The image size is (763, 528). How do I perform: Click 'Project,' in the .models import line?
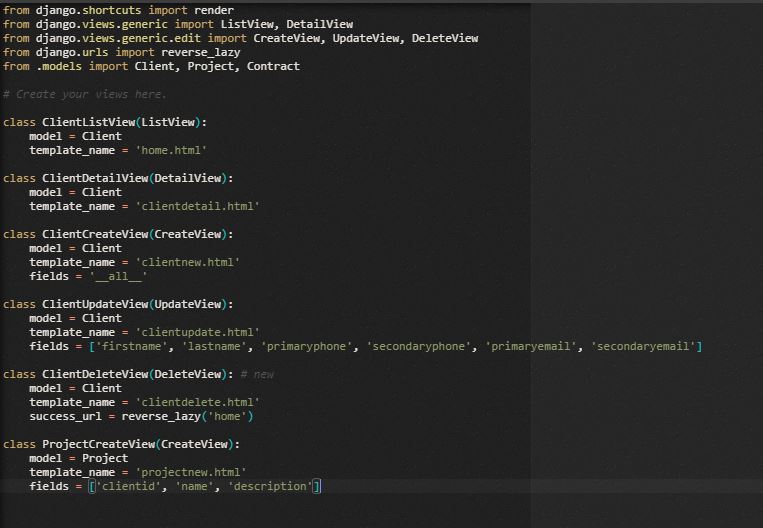pyautogui.click(x=214, y=66)
